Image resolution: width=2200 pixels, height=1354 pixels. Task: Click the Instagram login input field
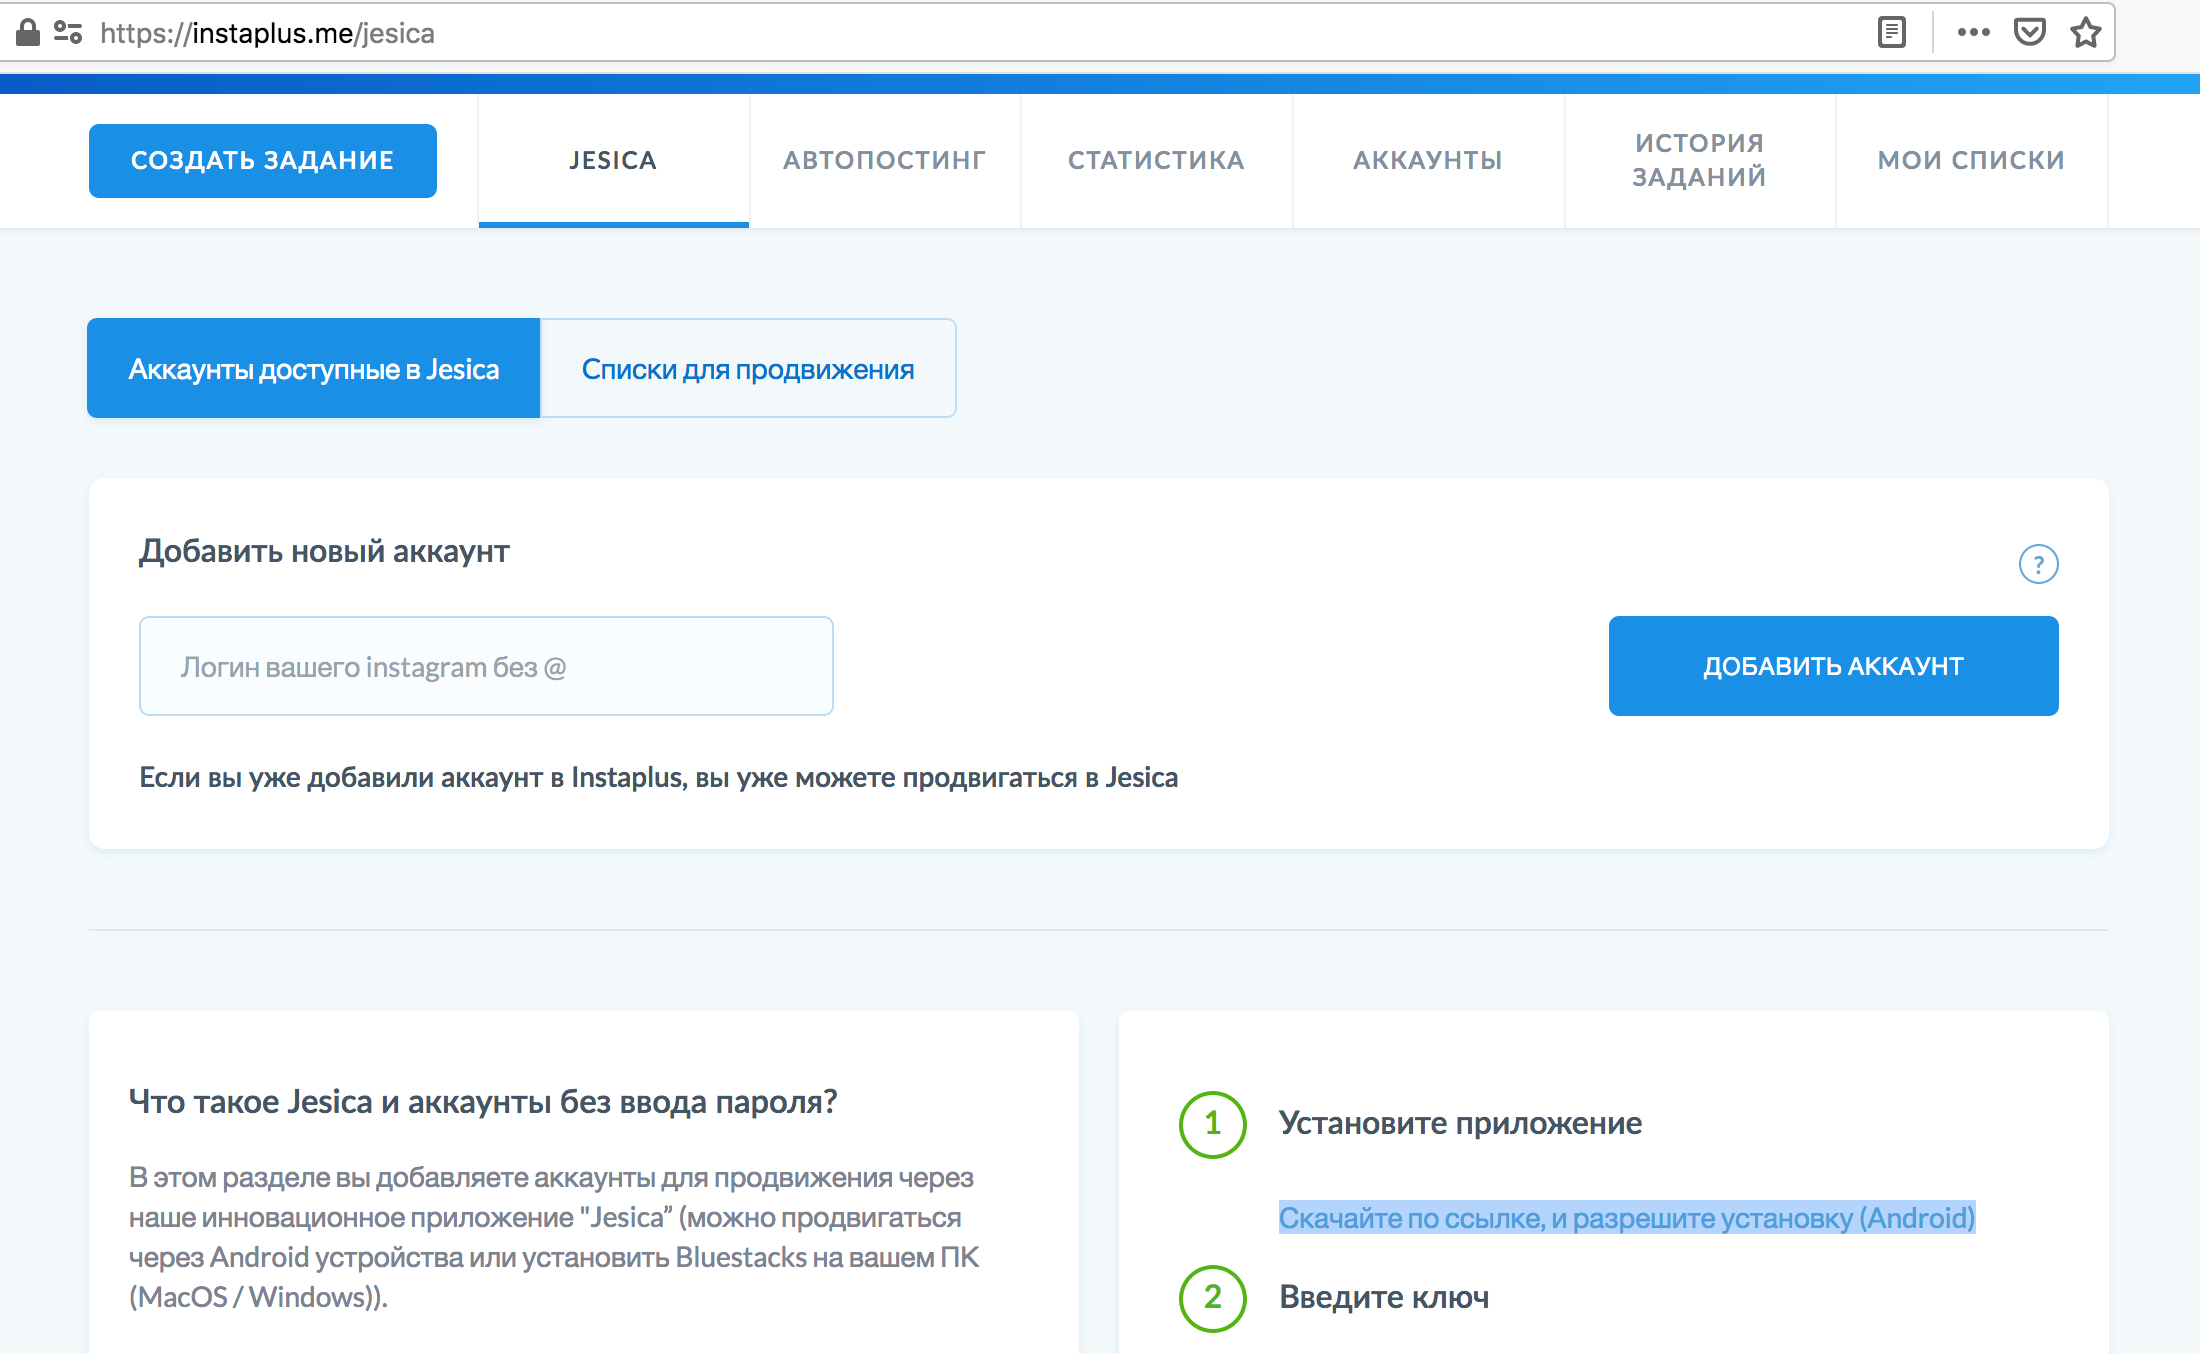click(x=486, y=666)
